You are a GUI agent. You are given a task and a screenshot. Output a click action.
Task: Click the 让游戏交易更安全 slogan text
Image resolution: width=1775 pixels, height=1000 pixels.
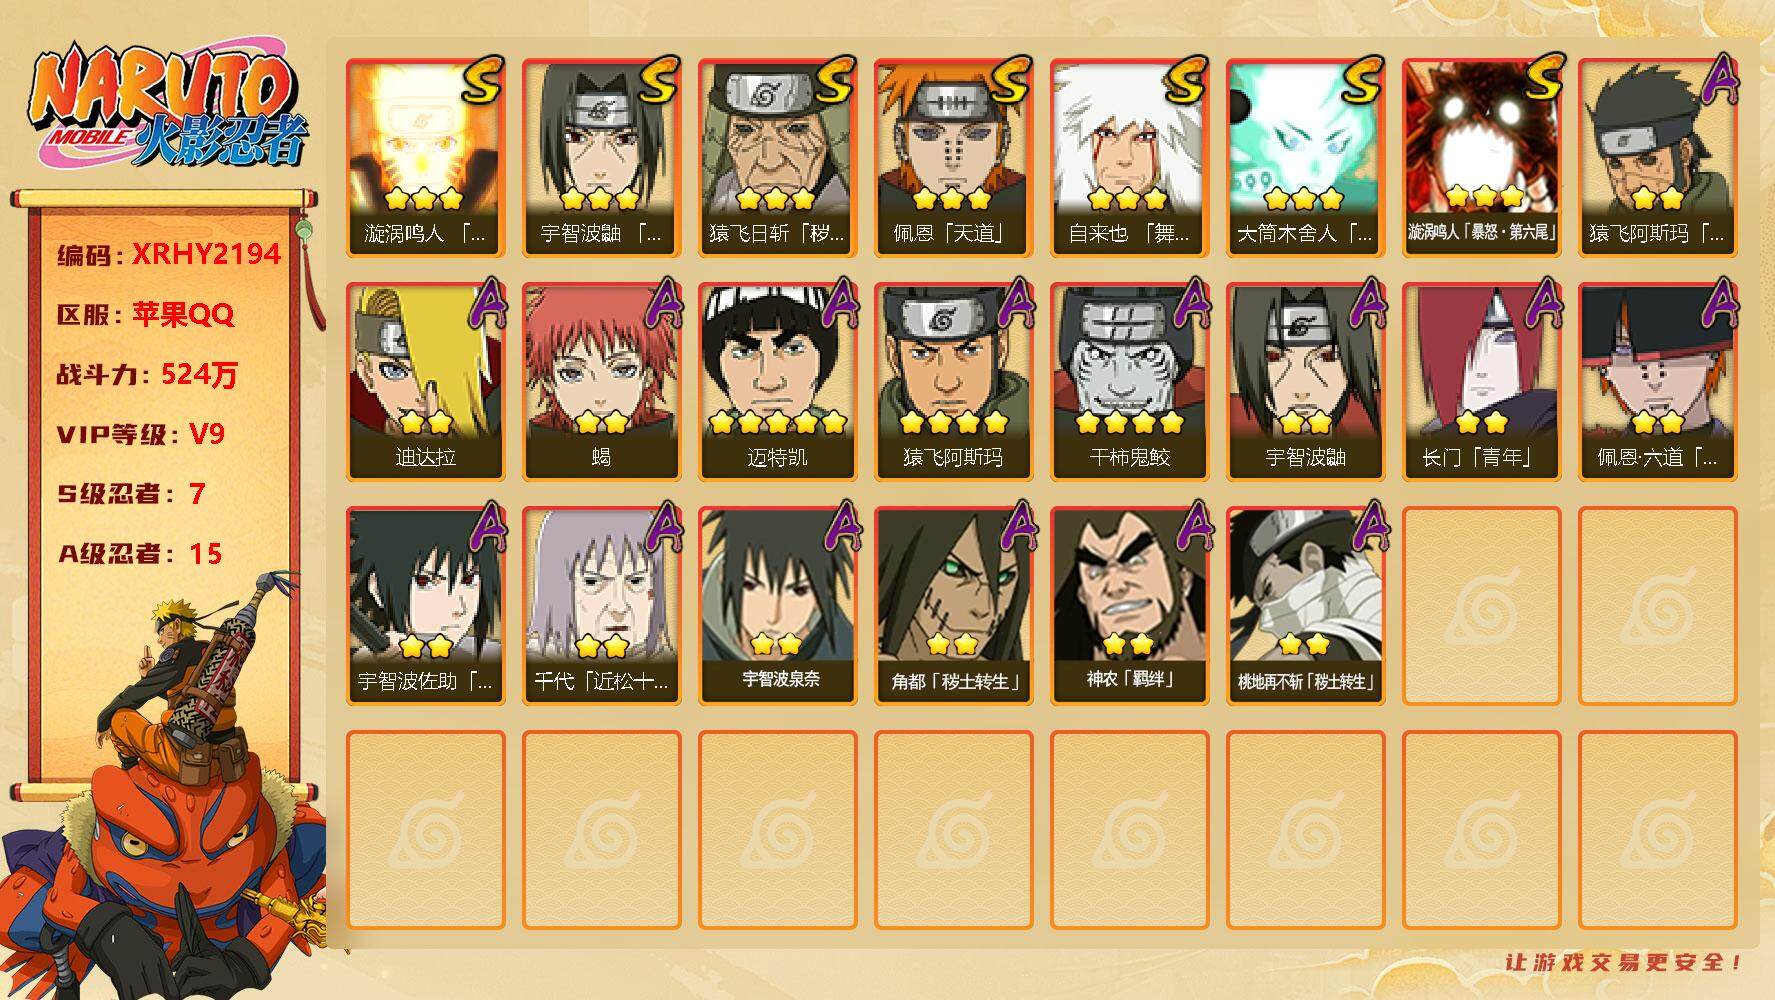tap(1623, 963)
